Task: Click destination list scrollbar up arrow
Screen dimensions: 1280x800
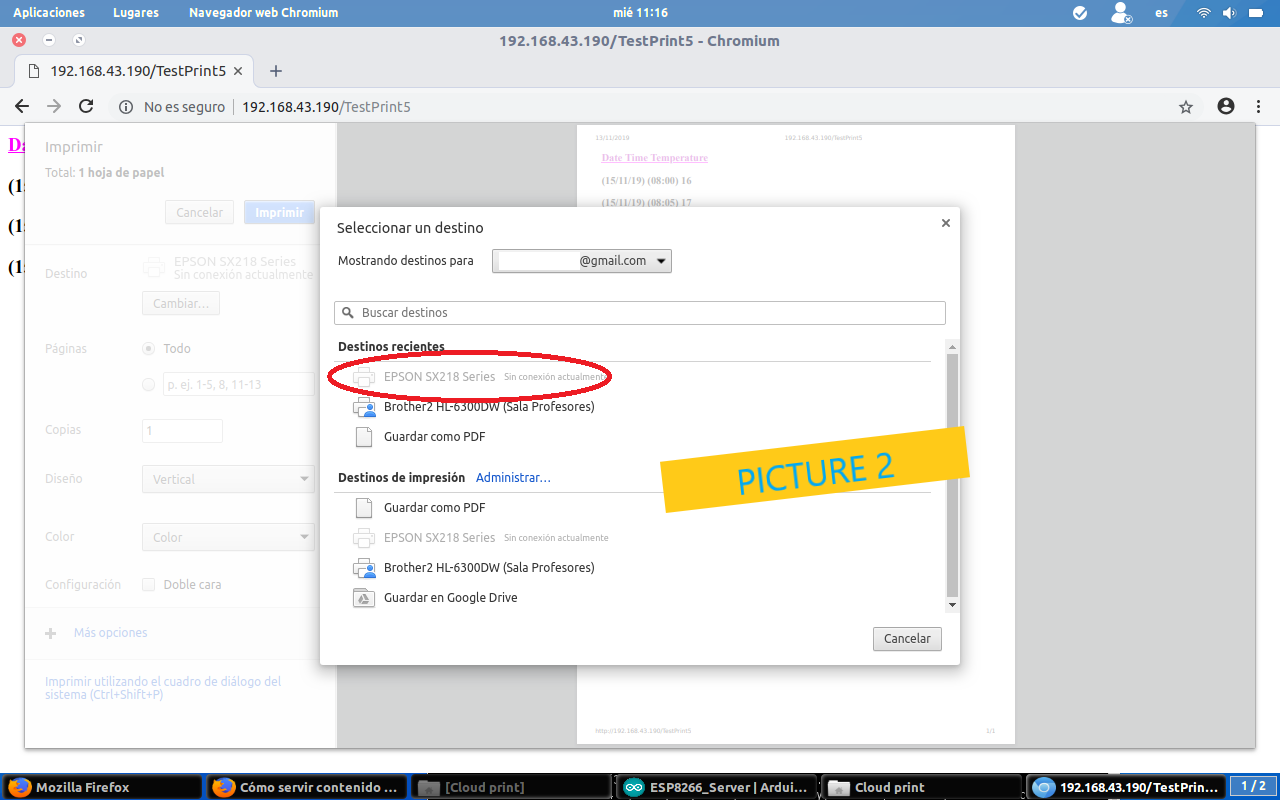Action: point(952,347)
